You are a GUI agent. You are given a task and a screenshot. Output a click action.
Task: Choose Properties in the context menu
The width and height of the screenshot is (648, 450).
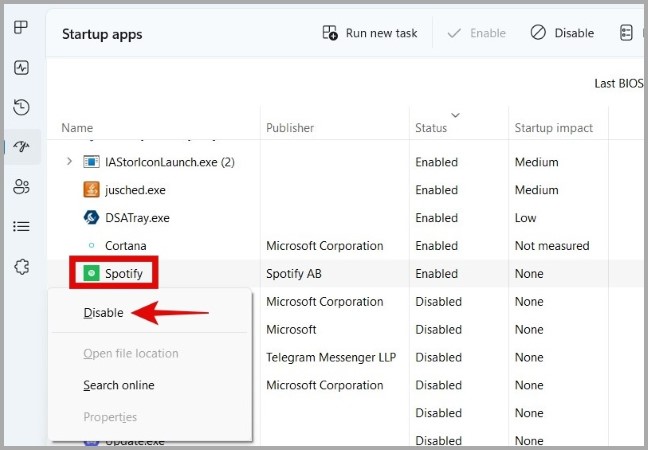coord(110,417)
